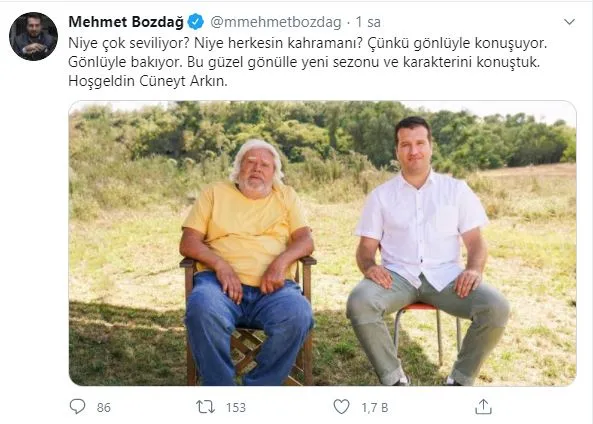This screenshot has width=593, height=424.
Task: Click the retweet count 153
Action: point(236,407)
